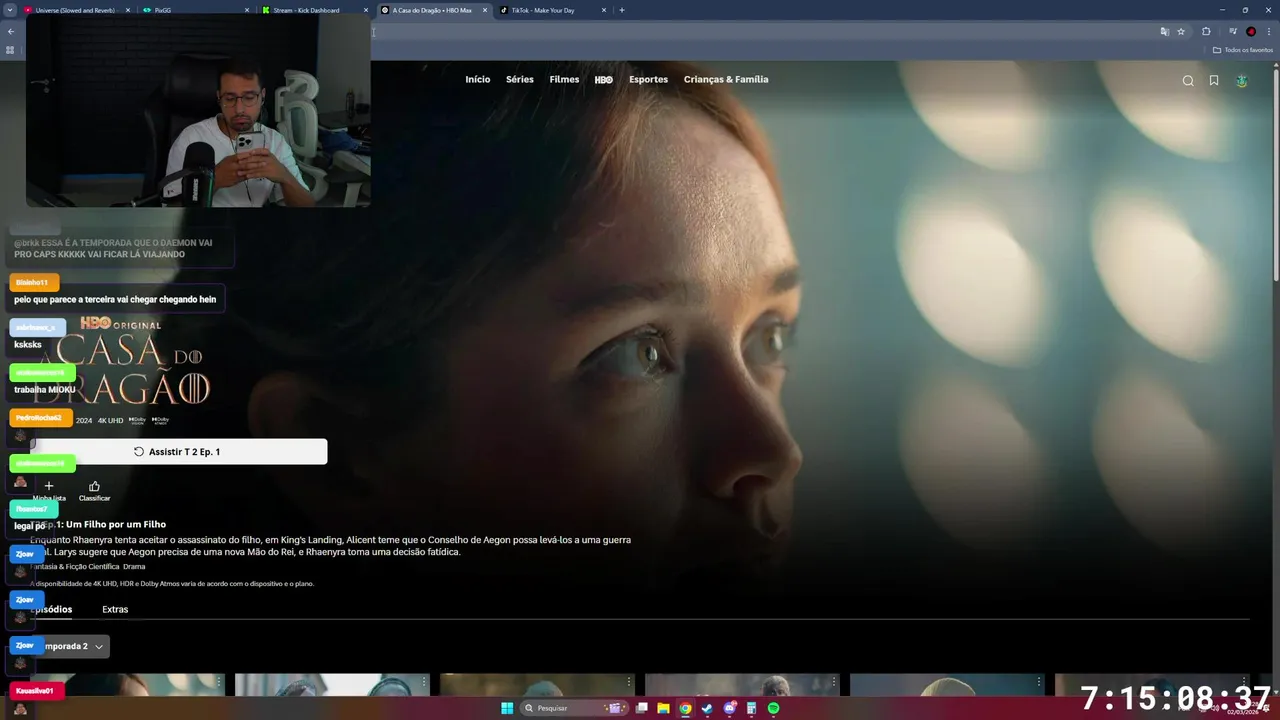Open the HBO Max search icon
Screen dimensions: 1280x720
coord(1188,81)
